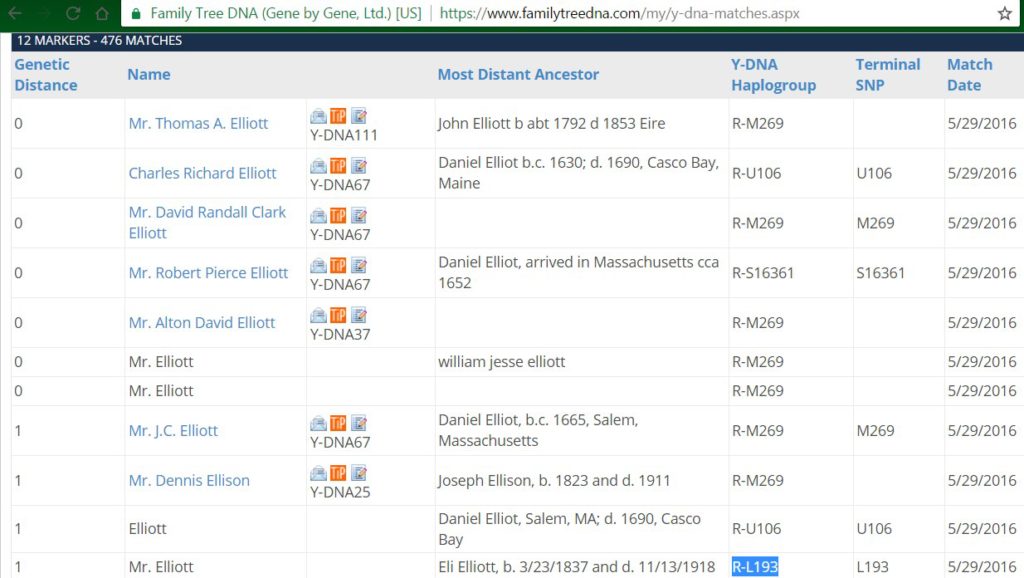Go back to the previous browser page
Image resolution: width=1024 pixels, height=578 pixels.
click(x=14, y=13)
